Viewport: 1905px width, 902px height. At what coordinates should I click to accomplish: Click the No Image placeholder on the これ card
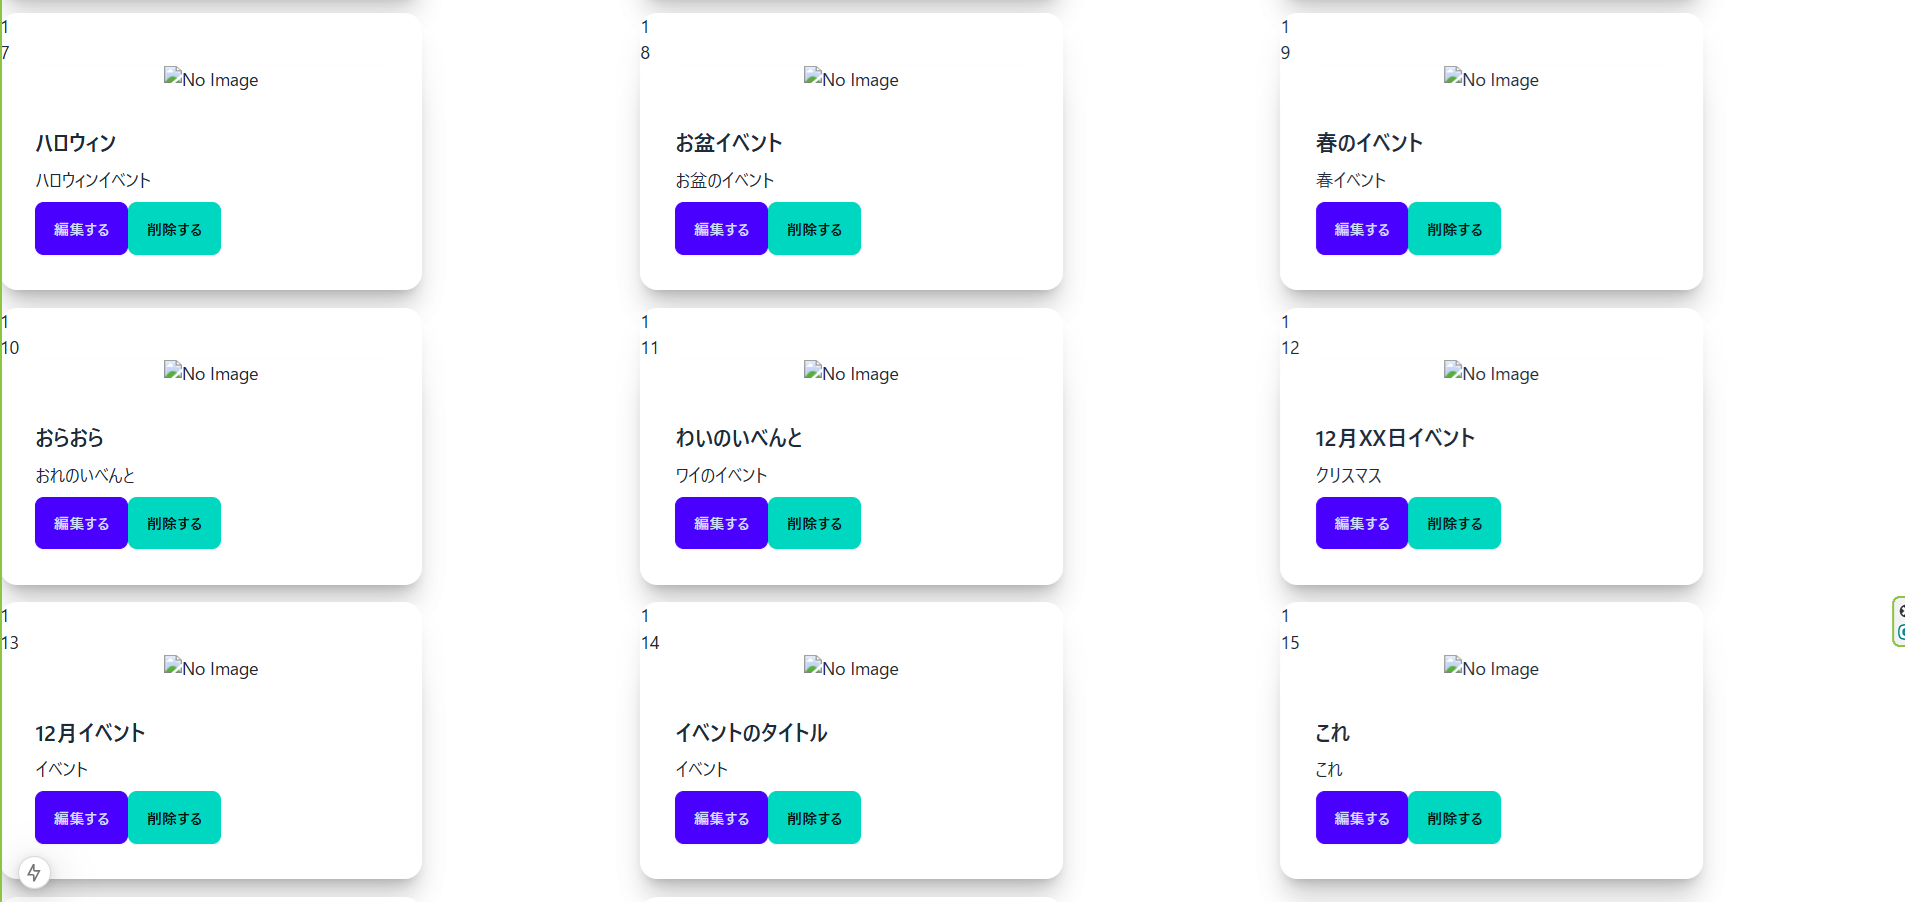click(1490, 668)
